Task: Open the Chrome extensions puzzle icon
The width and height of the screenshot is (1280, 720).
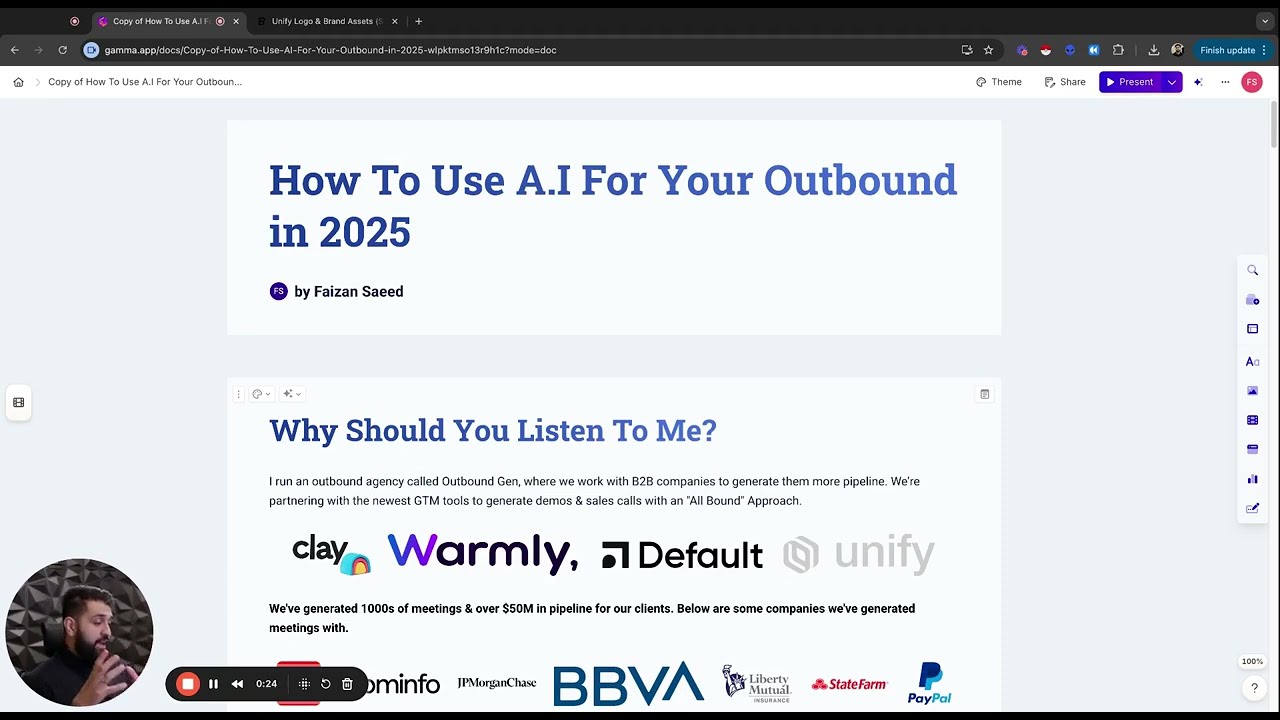Action: 1118,50
